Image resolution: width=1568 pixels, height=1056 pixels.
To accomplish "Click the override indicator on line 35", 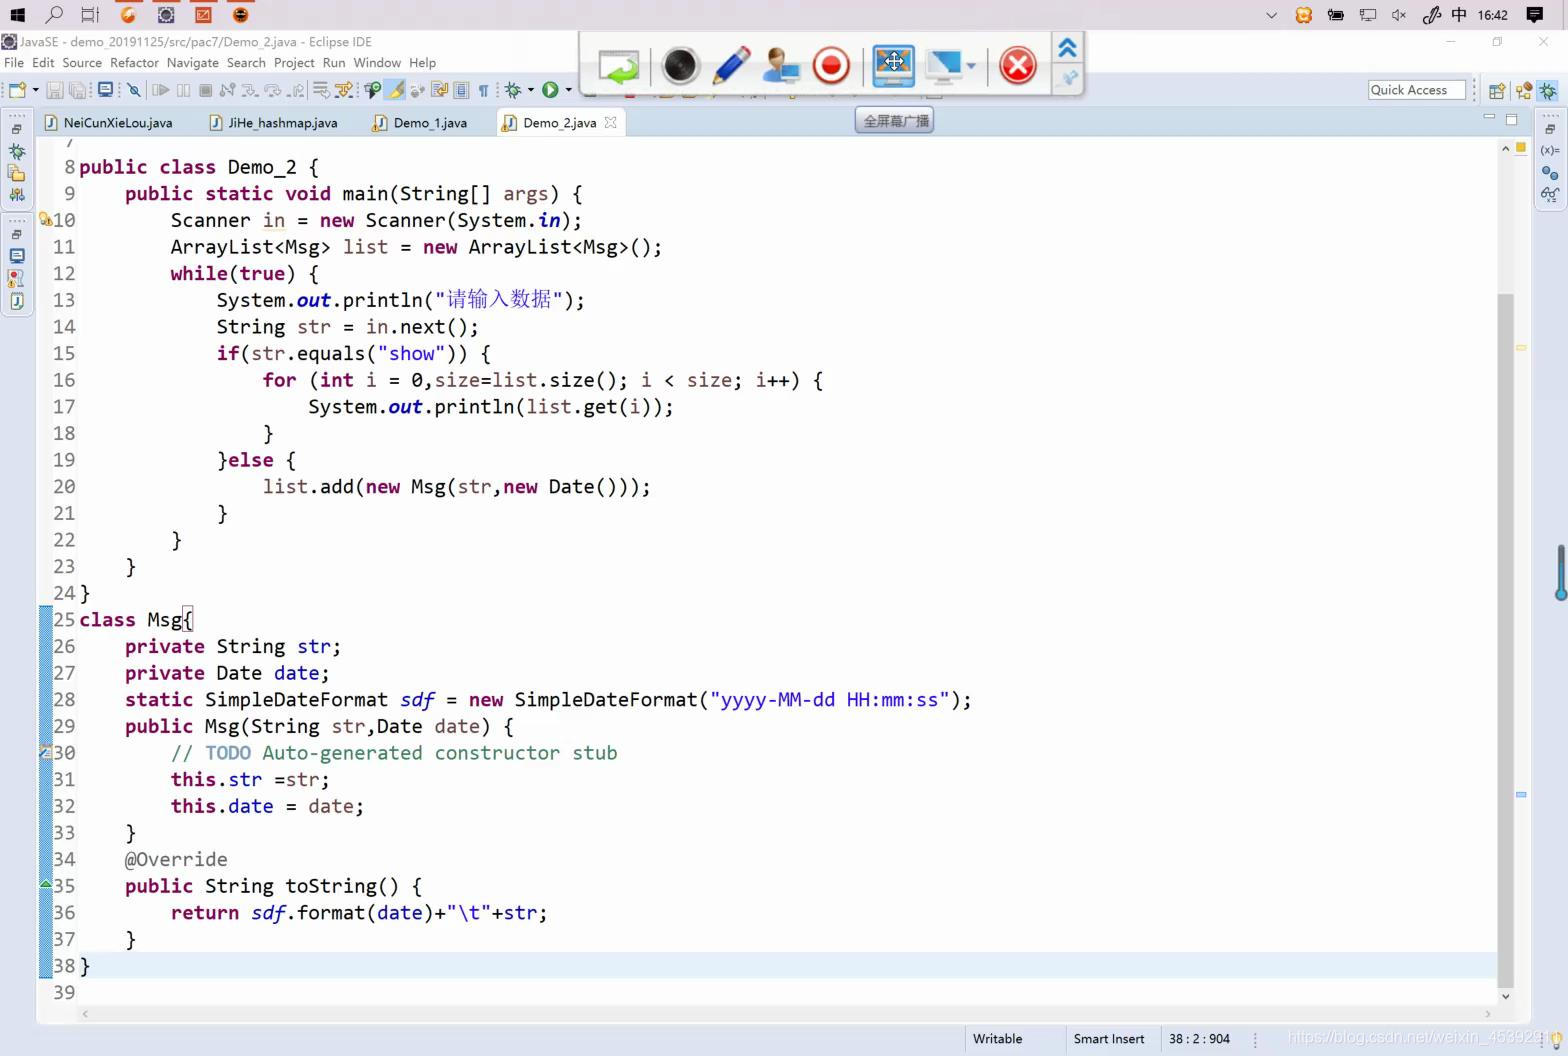I will [x=45, y=884].
